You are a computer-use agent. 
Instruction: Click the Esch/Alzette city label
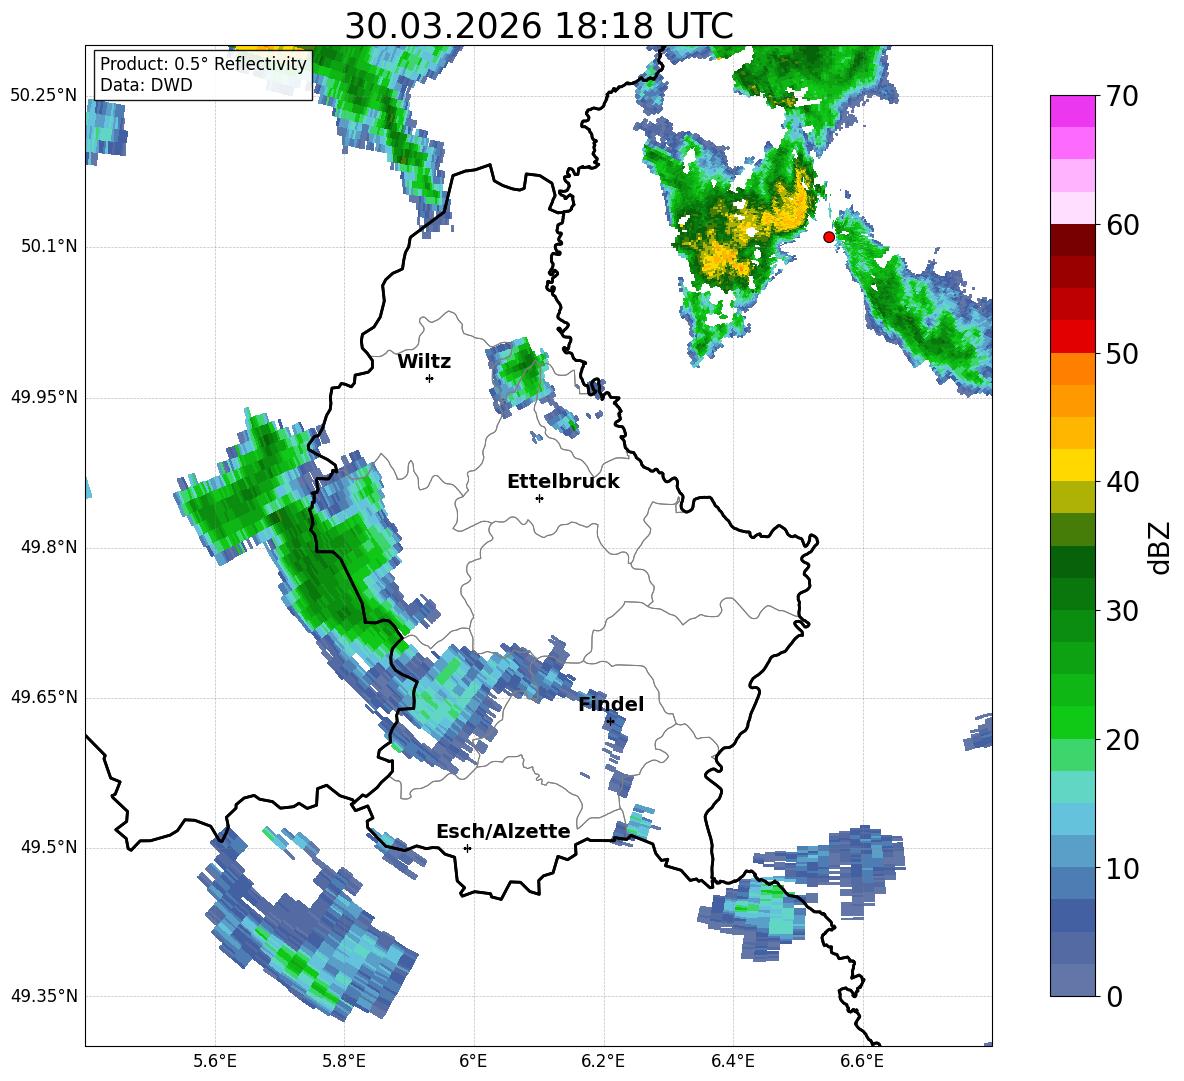[x=503, y=831]
